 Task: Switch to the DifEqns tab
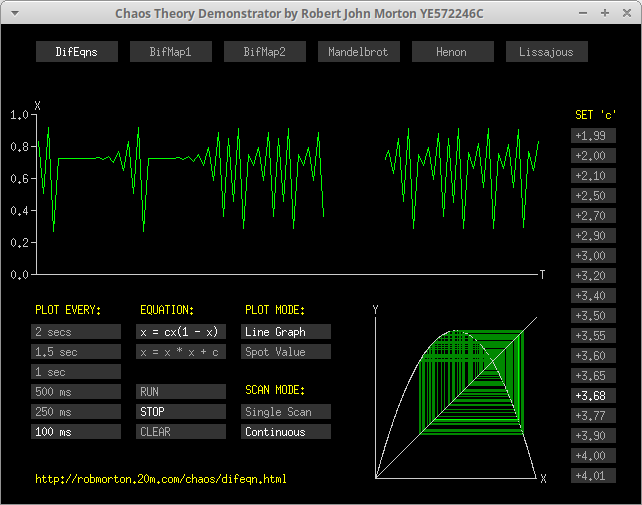[77, 52]
